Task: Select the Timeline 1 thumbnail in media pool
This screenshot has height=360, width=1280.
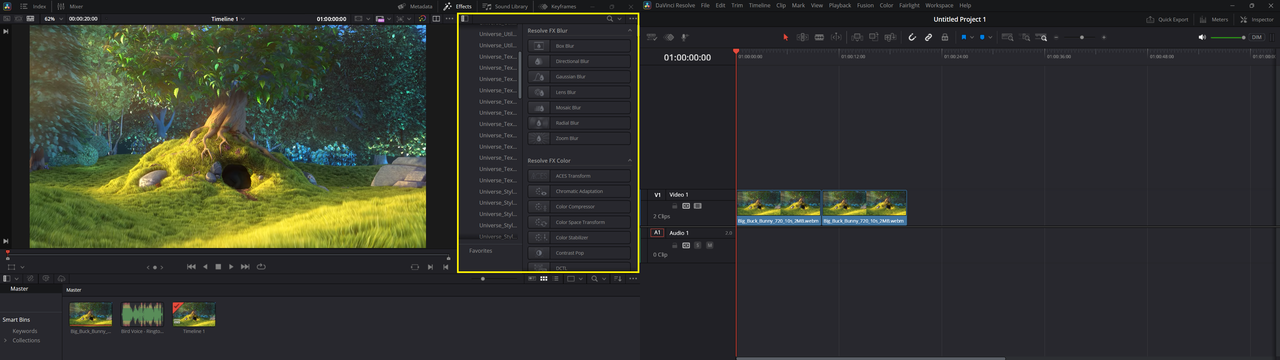Action: 194,314
